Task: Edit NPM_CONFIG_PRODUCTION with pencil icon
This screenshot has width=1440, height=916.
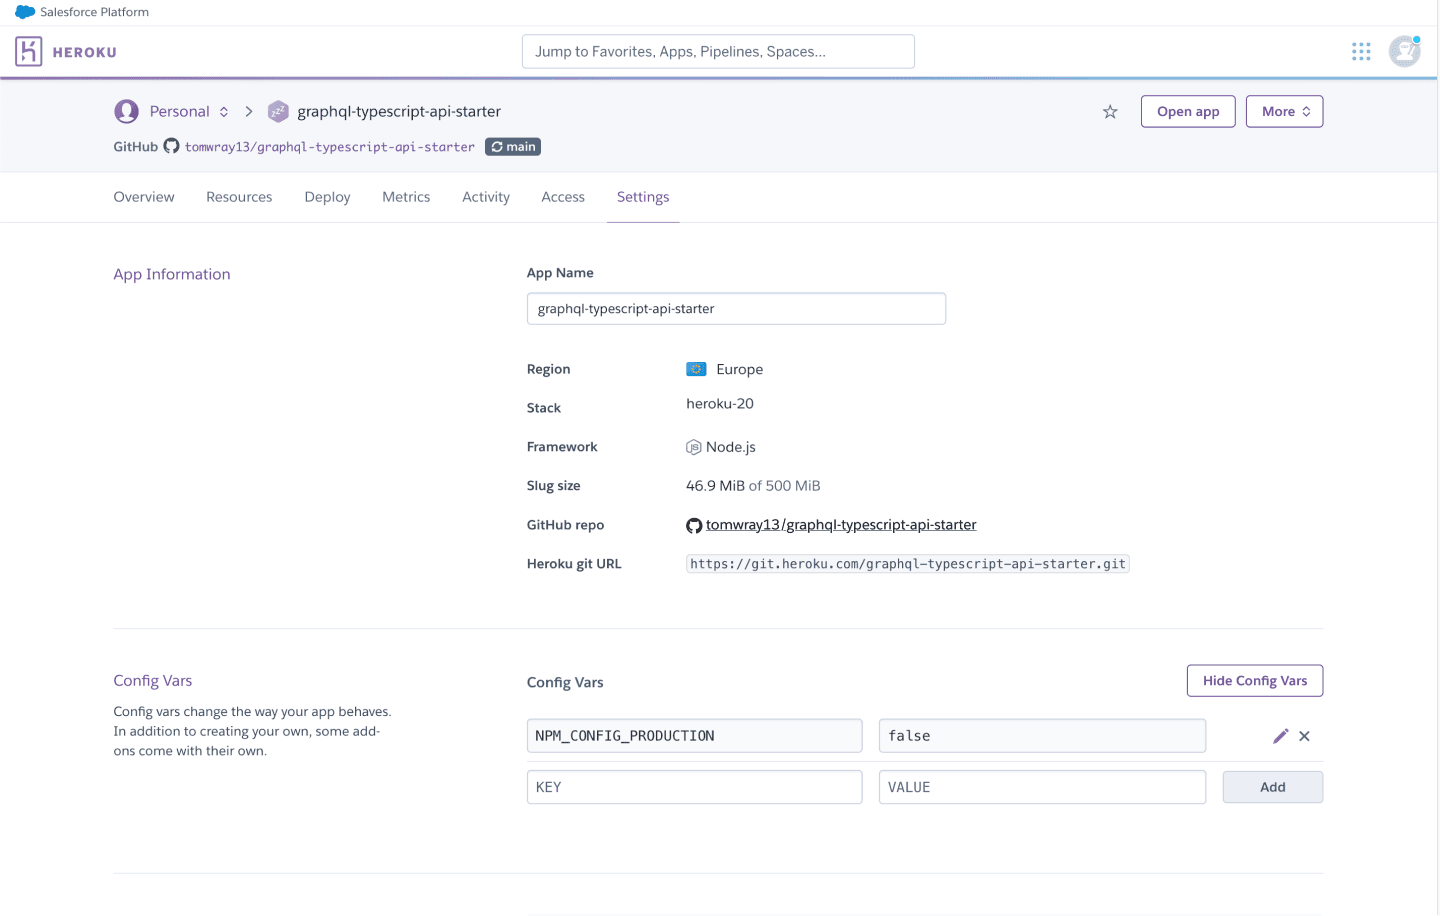Action: click(1280, 736)
